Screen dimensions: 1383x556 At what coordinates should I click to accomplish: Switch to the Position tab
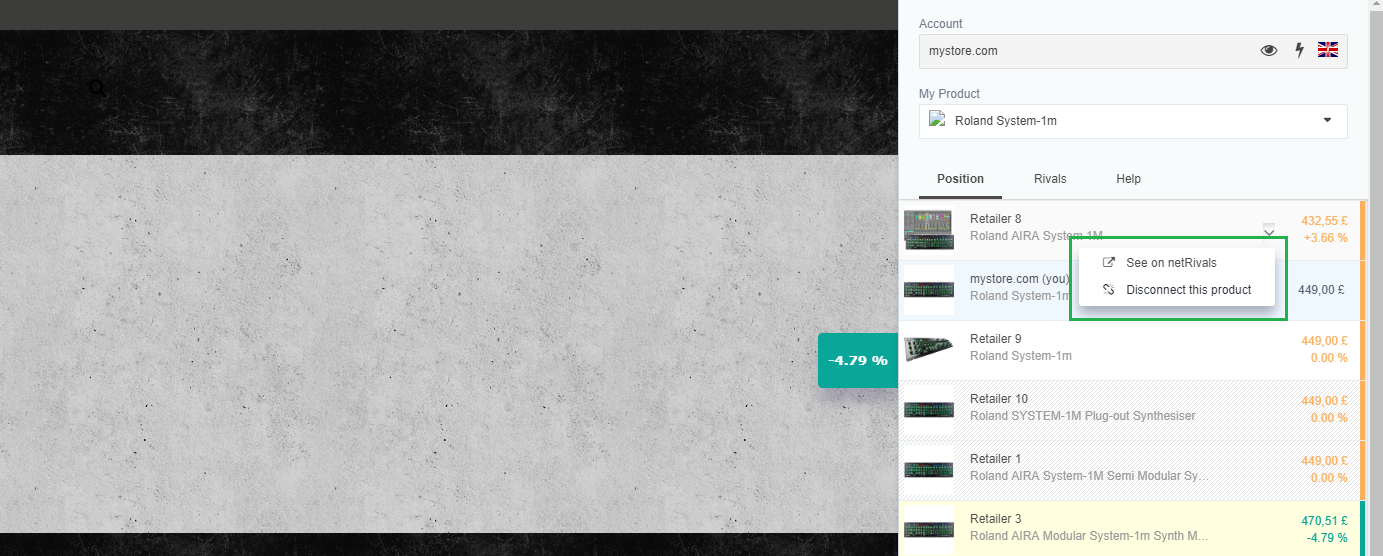coord(960,179)
